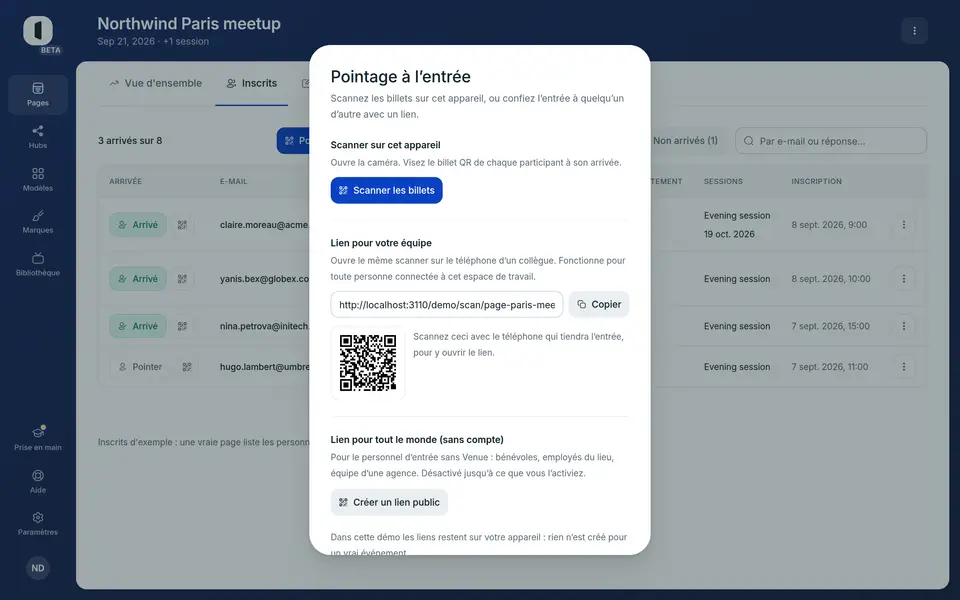Click 'Lien pour tout le monde' heading
This screenshot has width=960, height=600.
pos(417,440)
